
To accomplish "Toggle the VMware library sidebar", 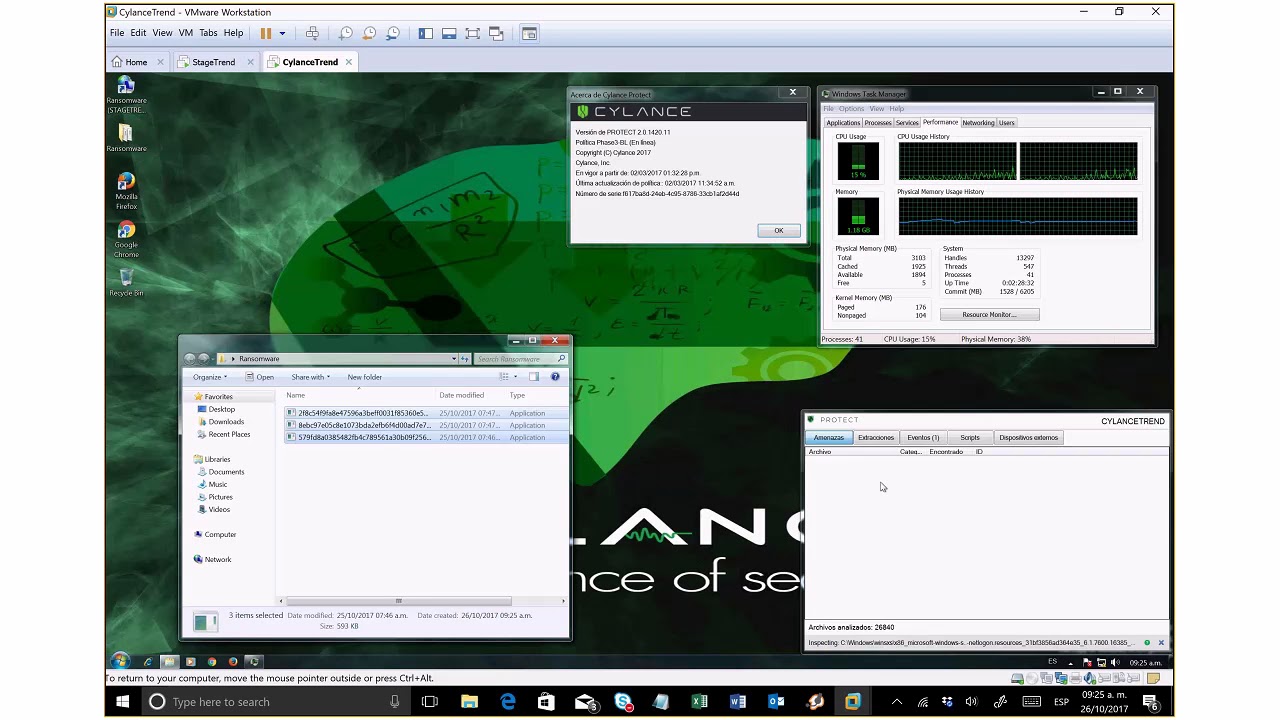I will (426, 33).
